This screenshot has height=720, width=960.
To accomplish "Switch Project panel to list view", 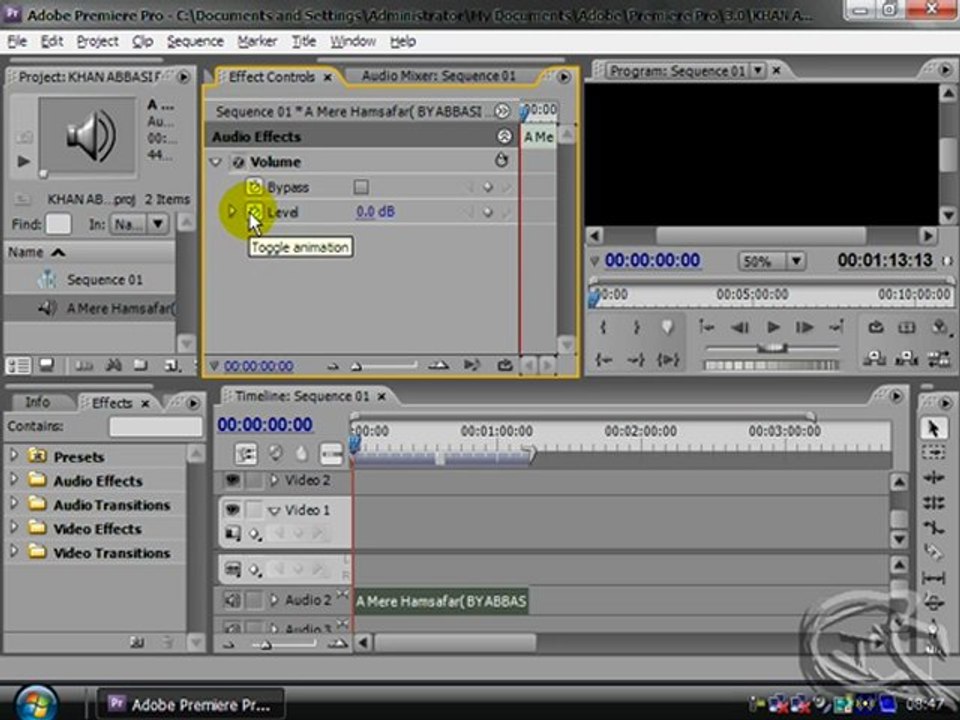I will [18, 366].
